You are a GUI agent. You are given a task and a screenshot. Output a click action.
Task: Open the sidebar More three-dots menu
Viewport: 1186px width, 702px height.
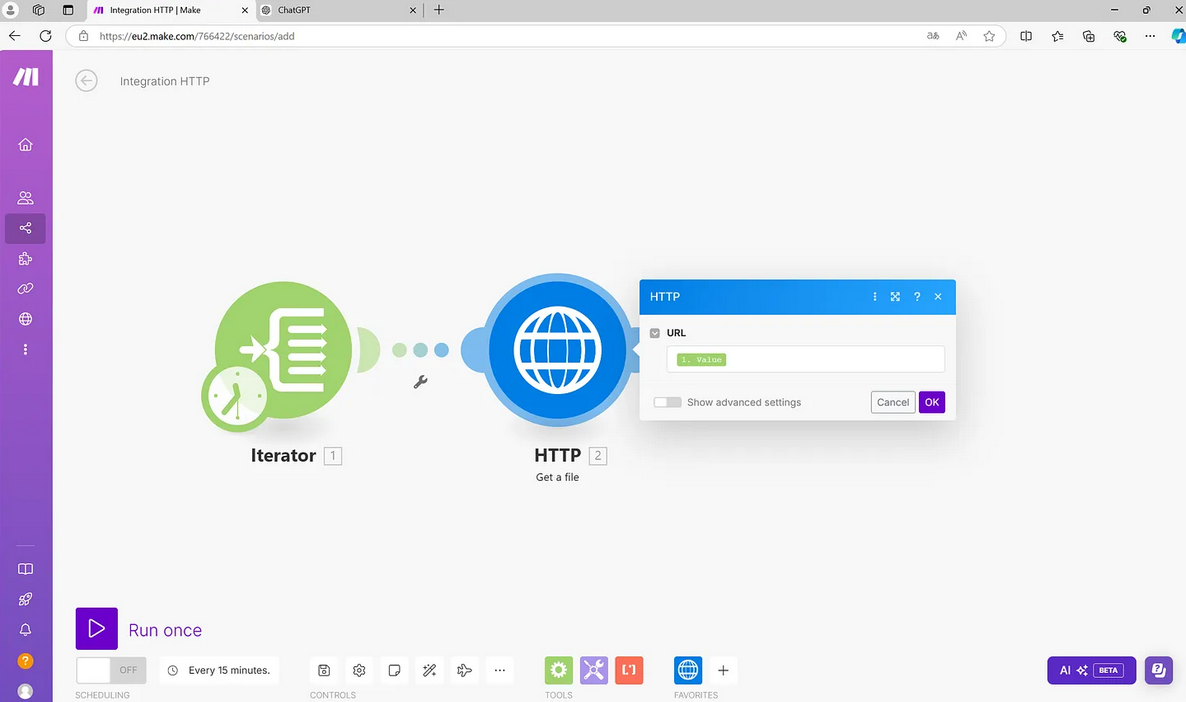pyautogui.click(x=25, y=349)
